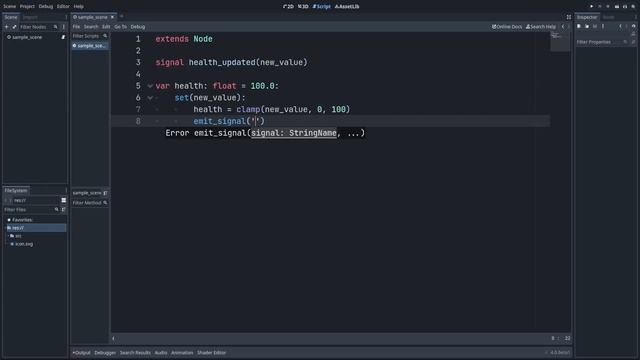This screenshot has width=640, height=360.
Task: Create a new resource in Inspector
Action: point(579,27)
